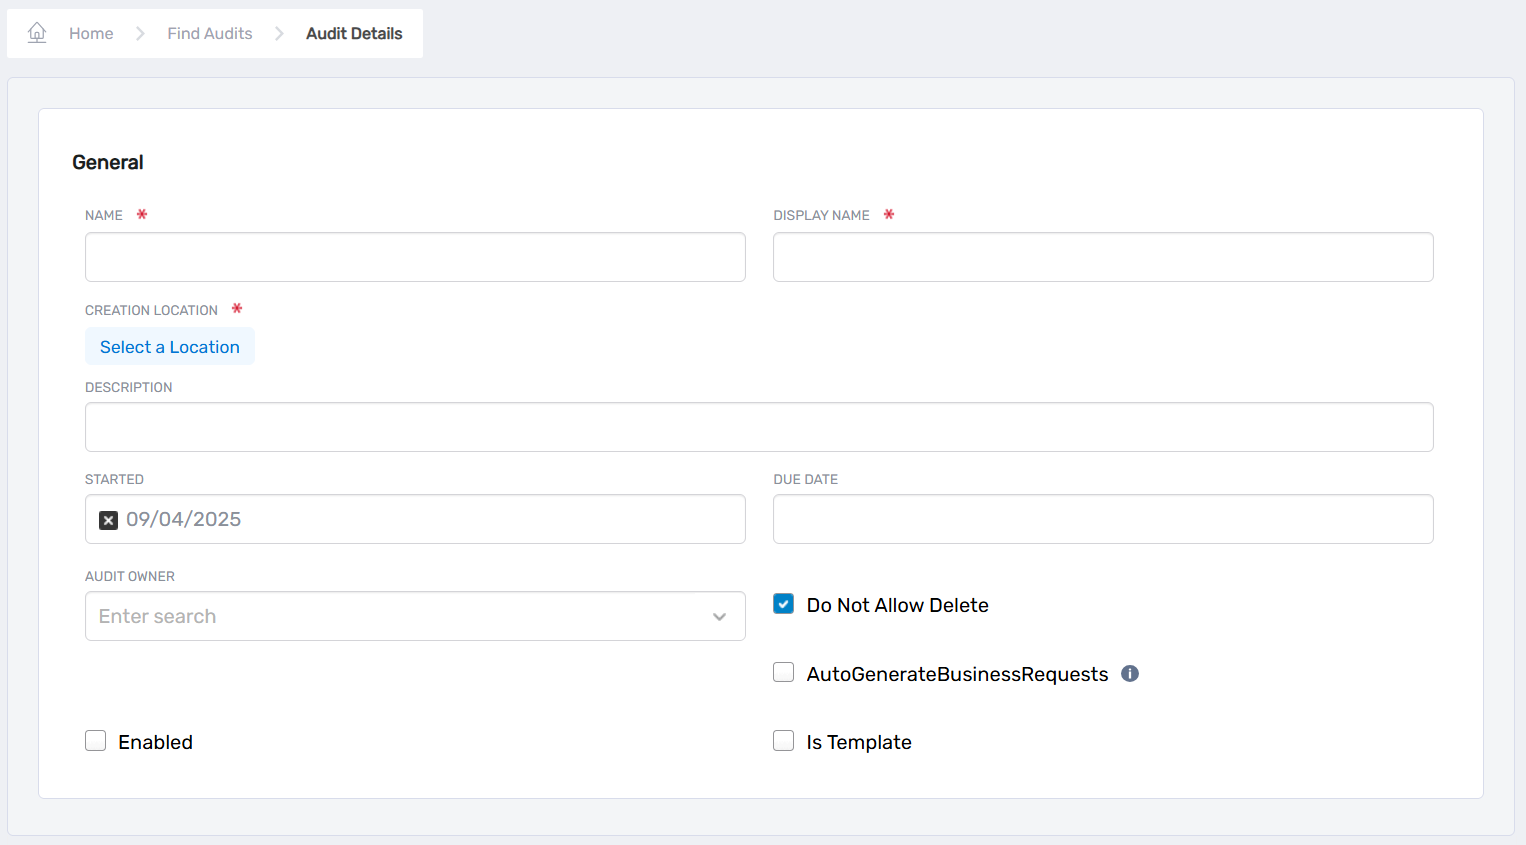Select the Audit Details breadcrumb
This screenshot has width=1526, height=845.
(x=354, y=34)
